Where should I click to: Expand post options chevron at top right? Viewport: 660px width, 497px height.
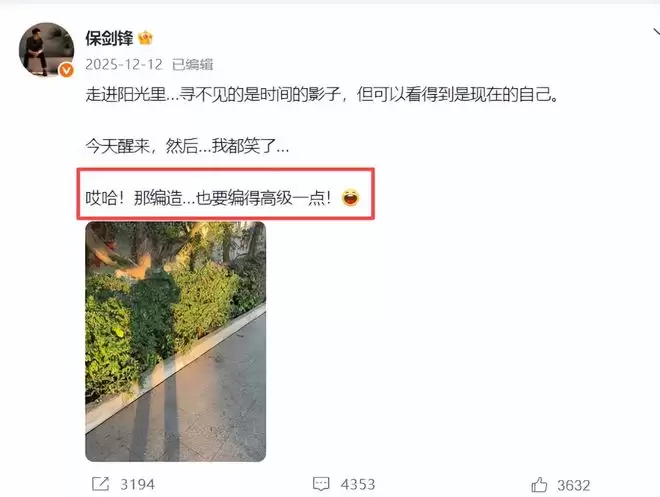click(x=656, y=32)
